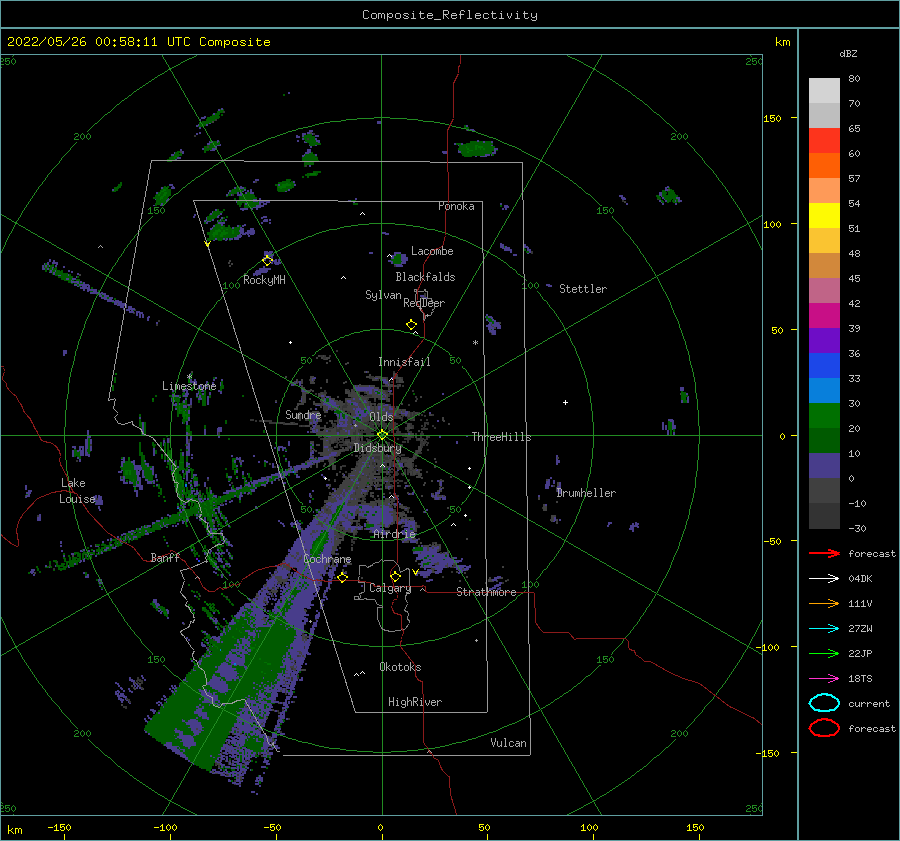Click the Ponoka label

pyautogui.click(x=456, y=206)
